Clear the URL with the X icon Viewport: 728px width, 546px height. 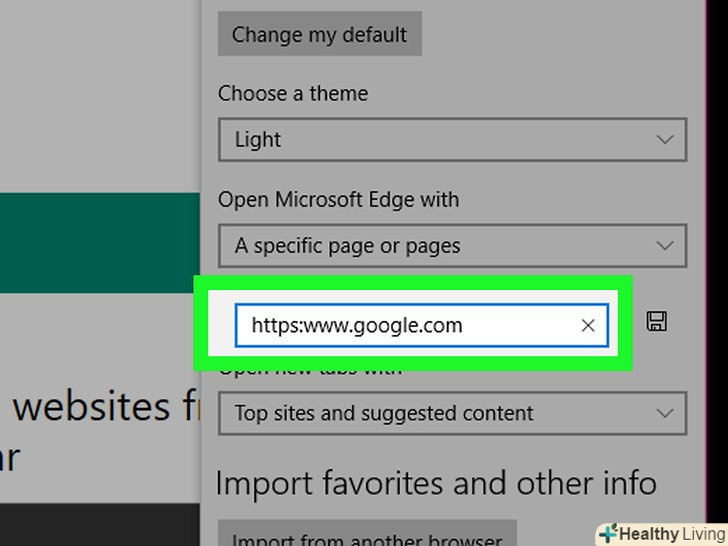pyautogui.click(x=588, y=325)
